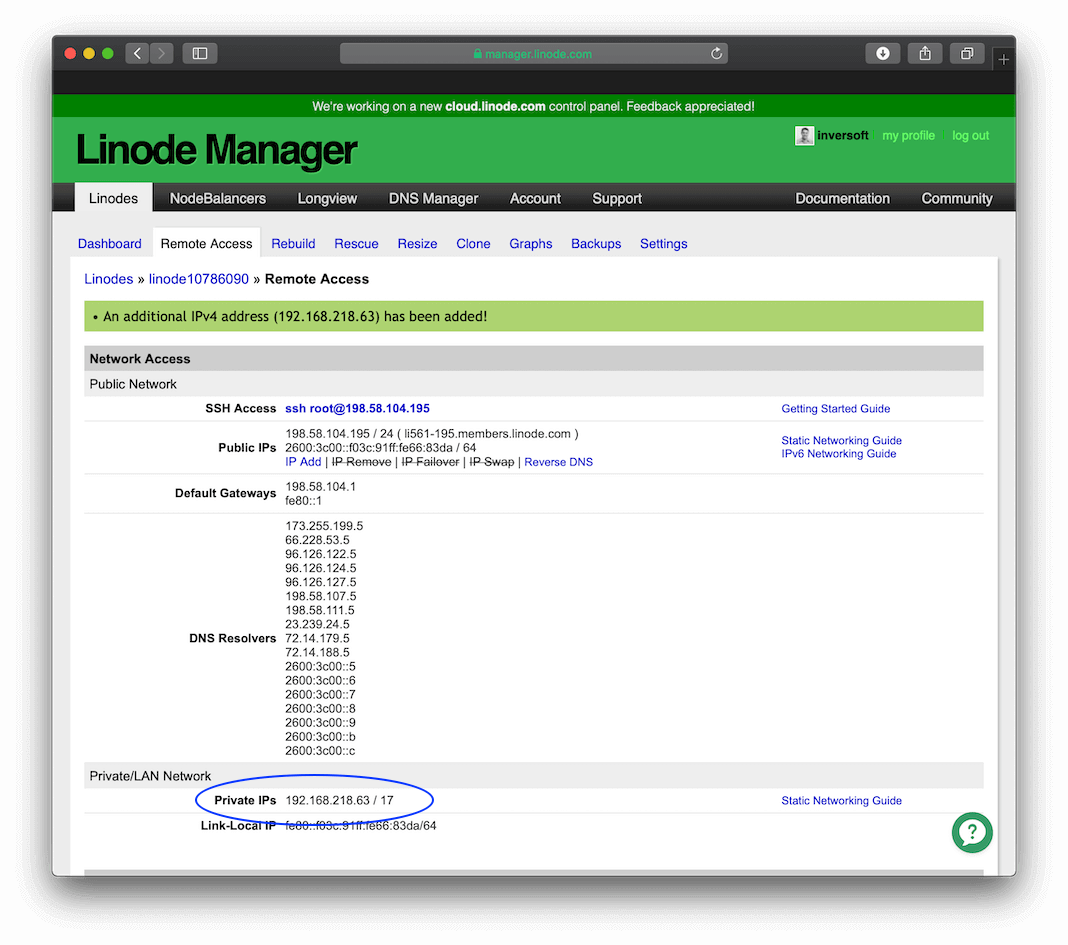Click the IPv6 address 2600:3c00::f03c:91ff:fe66:83da / 64
The image size is (1068, 945).
pyautogui.click(x=380, y=448)
